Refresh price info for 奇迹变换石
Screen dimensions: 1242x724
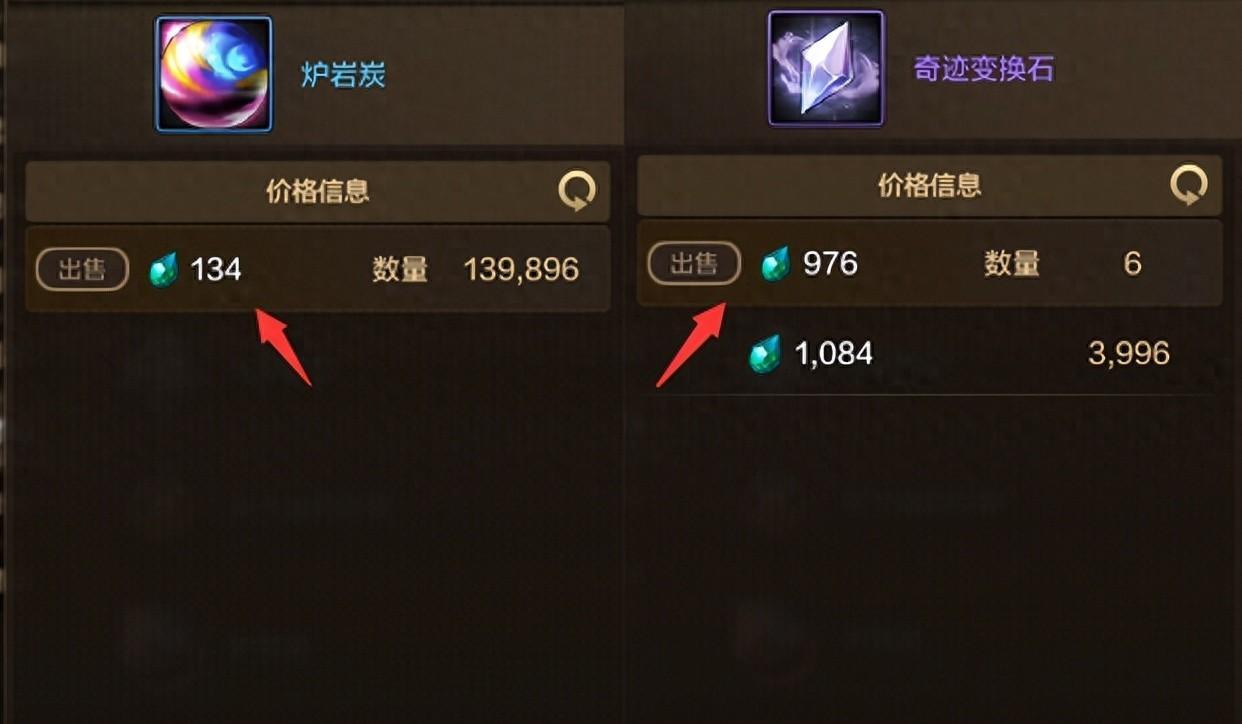pyautogui.click(x=1189, y=186)
